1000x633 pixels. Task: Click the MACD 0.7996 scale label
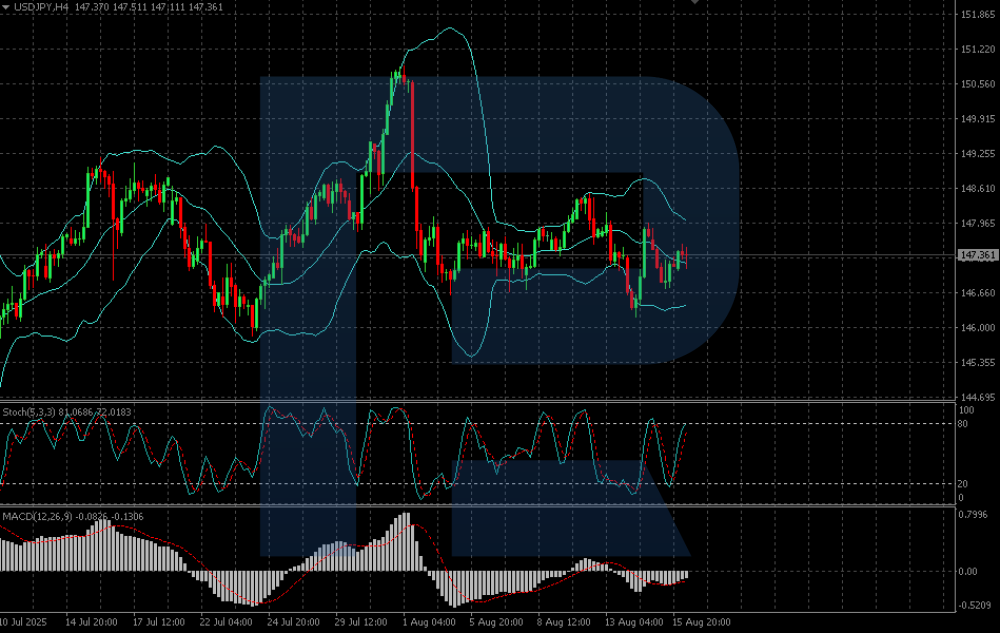point(974,515)
